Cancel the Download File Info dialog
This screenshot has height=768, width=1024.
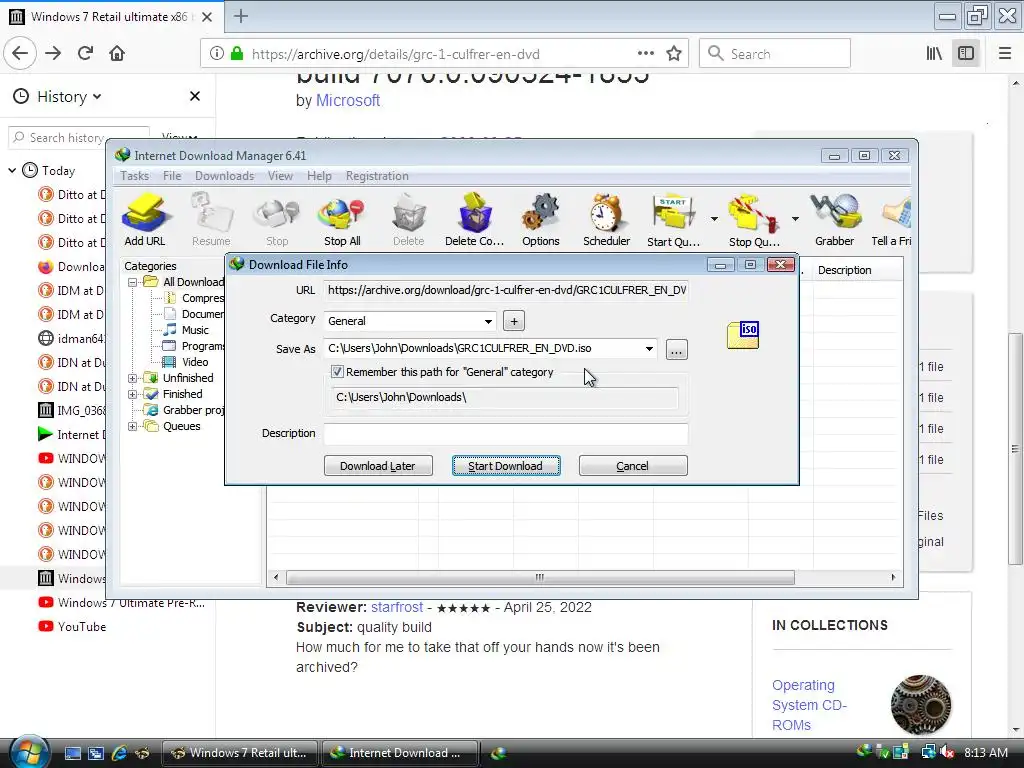pyautogui.click(x=633, y=466)
